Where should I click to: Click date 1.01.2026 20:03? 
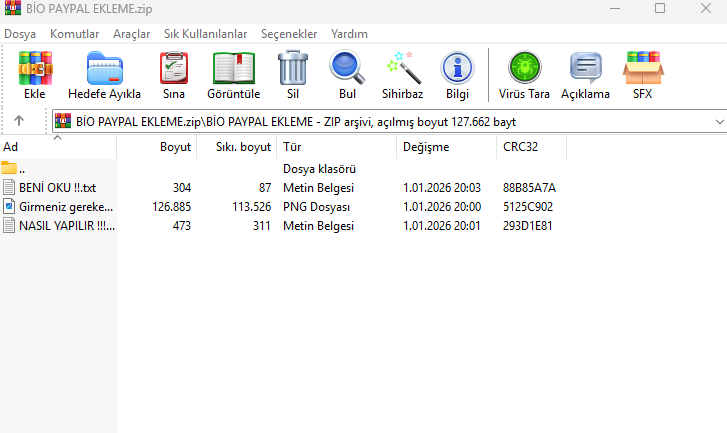click(x=442, y=188)
